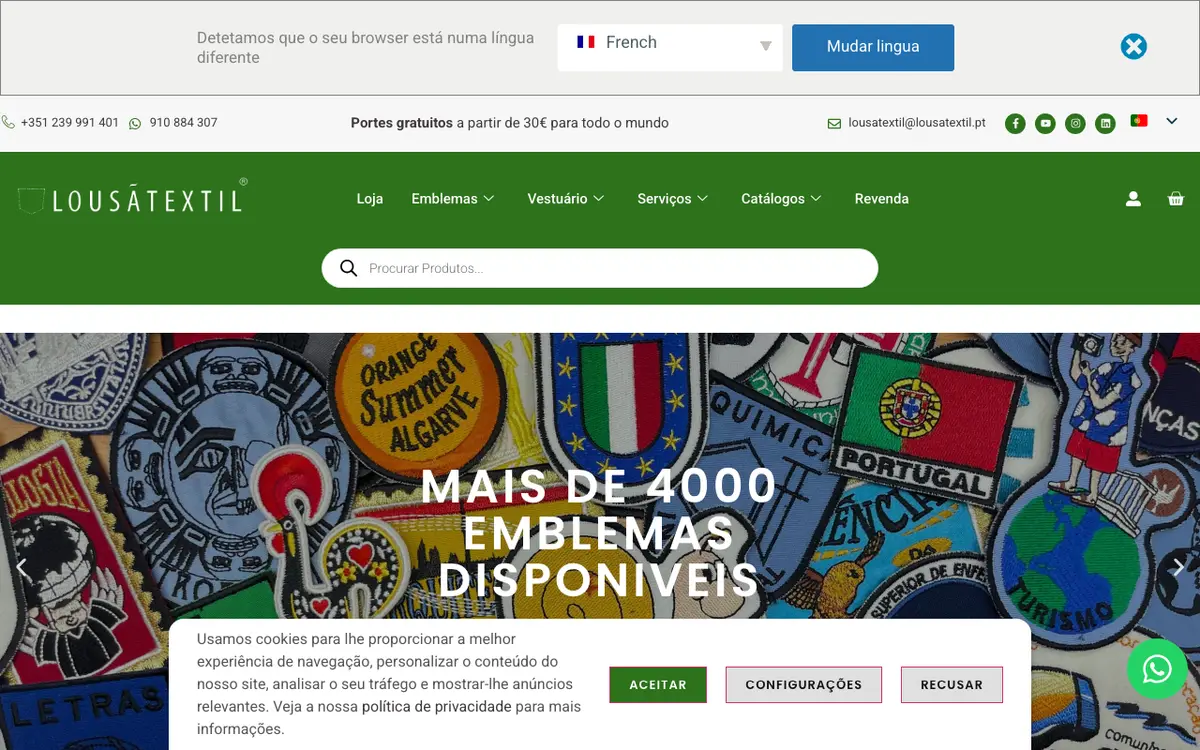The image size is (1200, 750).
Task: Click the Portes gratuitos shipping text
Action: (510, 123)
